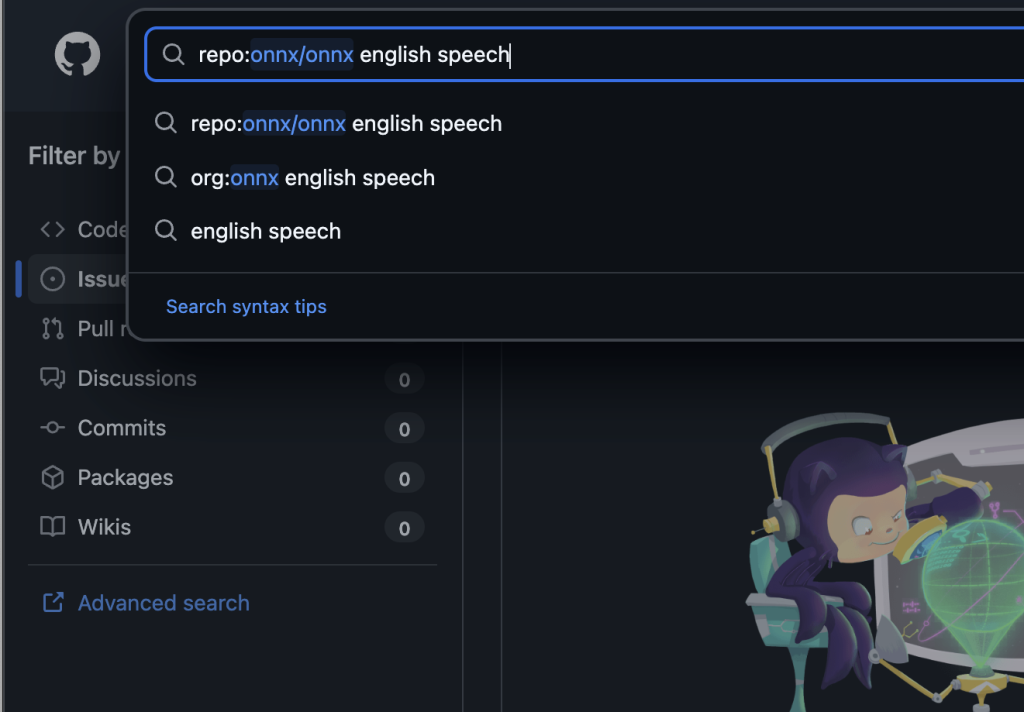This screenshot has height=712, width=1024.
Task: Click the Code filter brackets icon
Action: point(52,230)
